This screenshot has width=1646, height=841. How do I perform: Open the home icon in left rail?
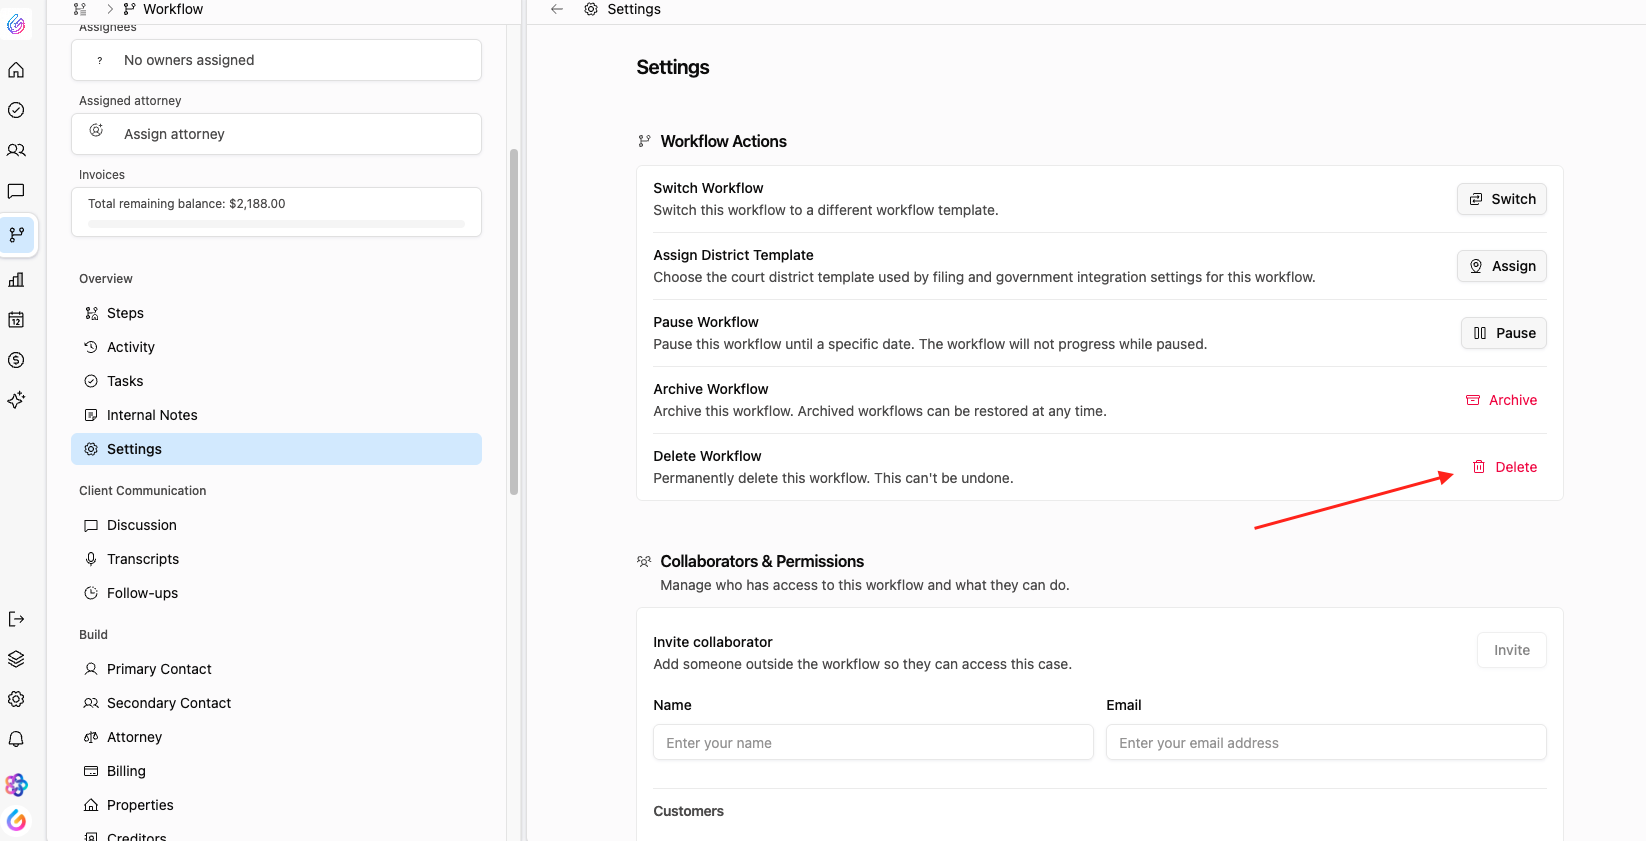click(x=16, y=70)
